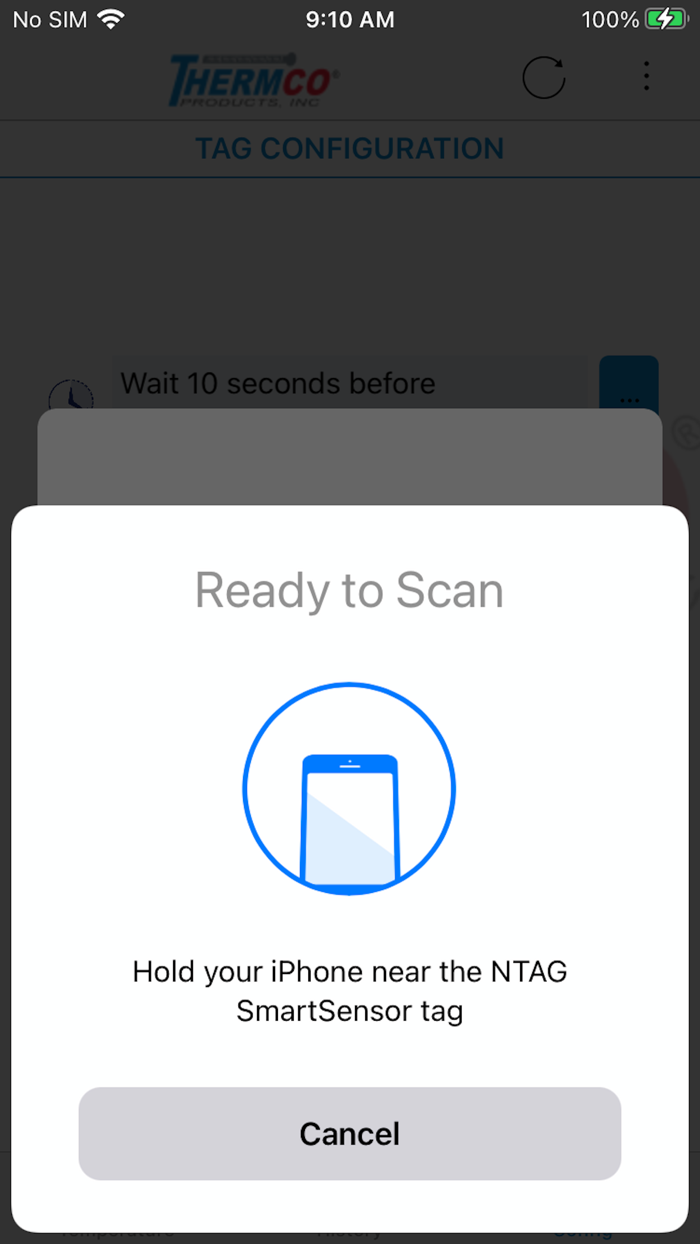The image size is (700, 1244).
Task: Open the blue ellipsis options button
Action: click(x=629, y=383)
